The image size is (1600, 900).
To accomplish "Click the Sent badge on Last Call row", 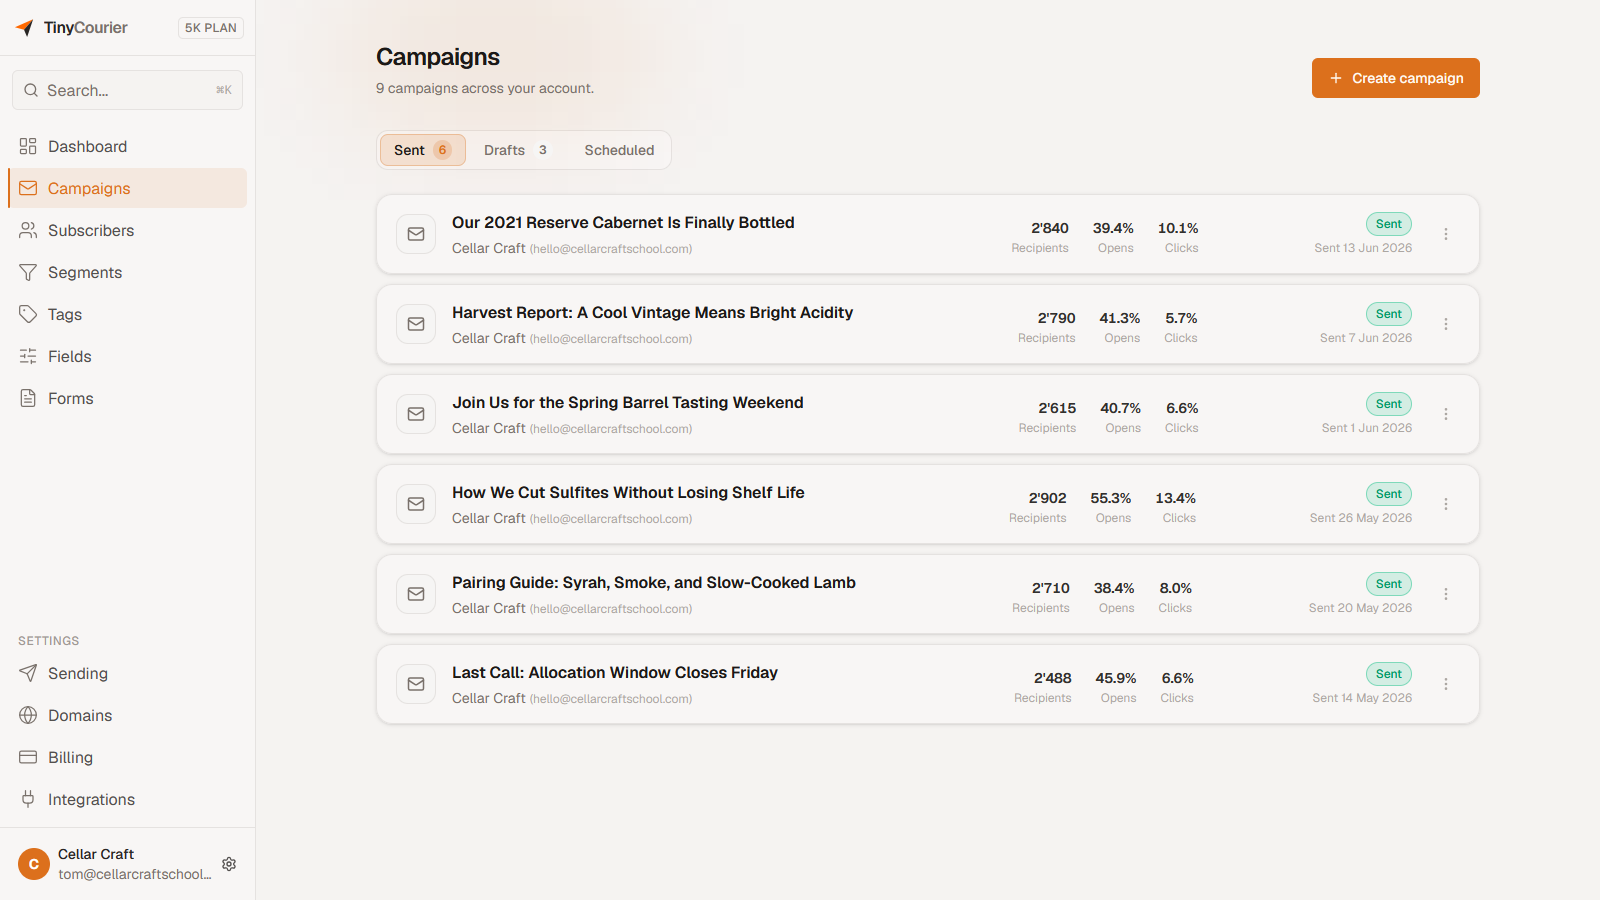I will [1389, 674].
